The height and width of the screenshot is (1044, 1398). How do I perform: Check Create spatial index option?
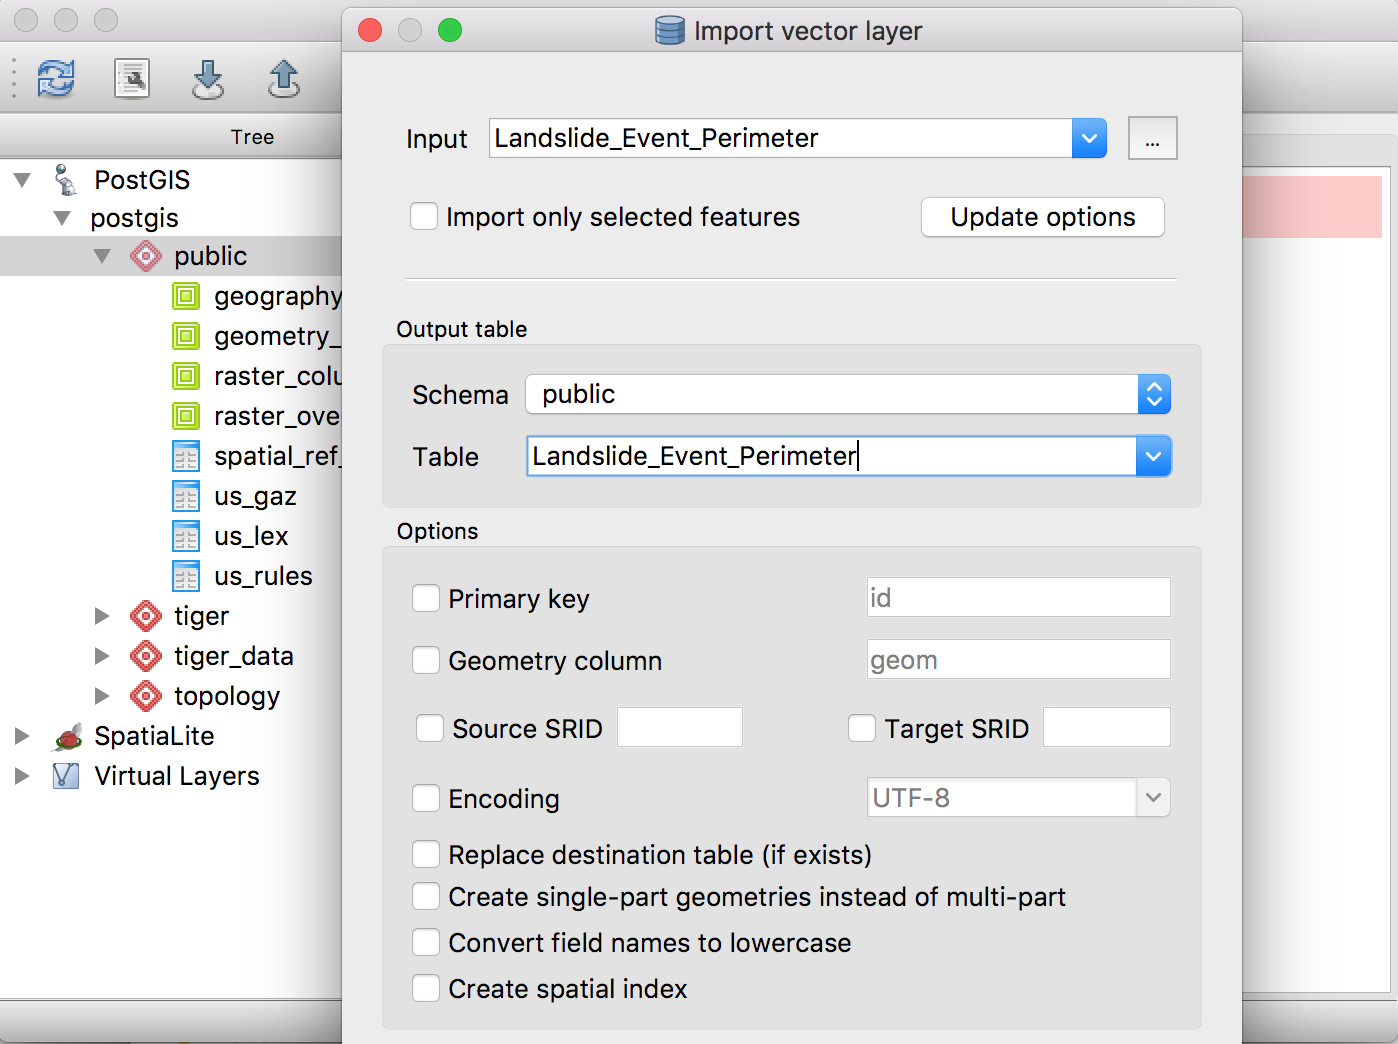click(x=426, y=989)
